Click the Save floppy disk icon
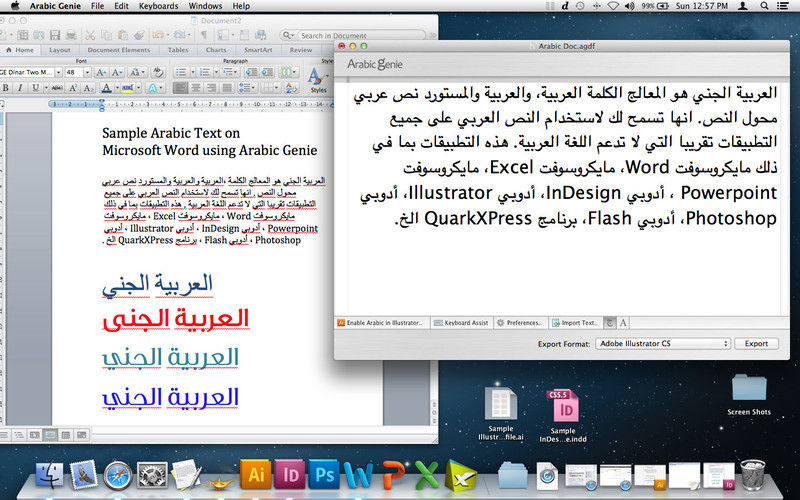 click(55, 35)
